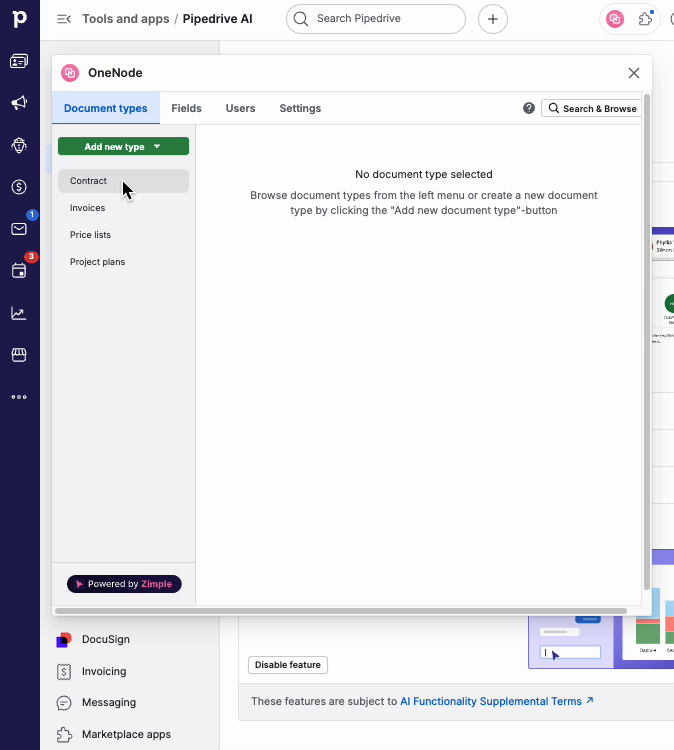Click the help question mark icon
This screenshot has height=750, width=674.
(x=529, y=108)
